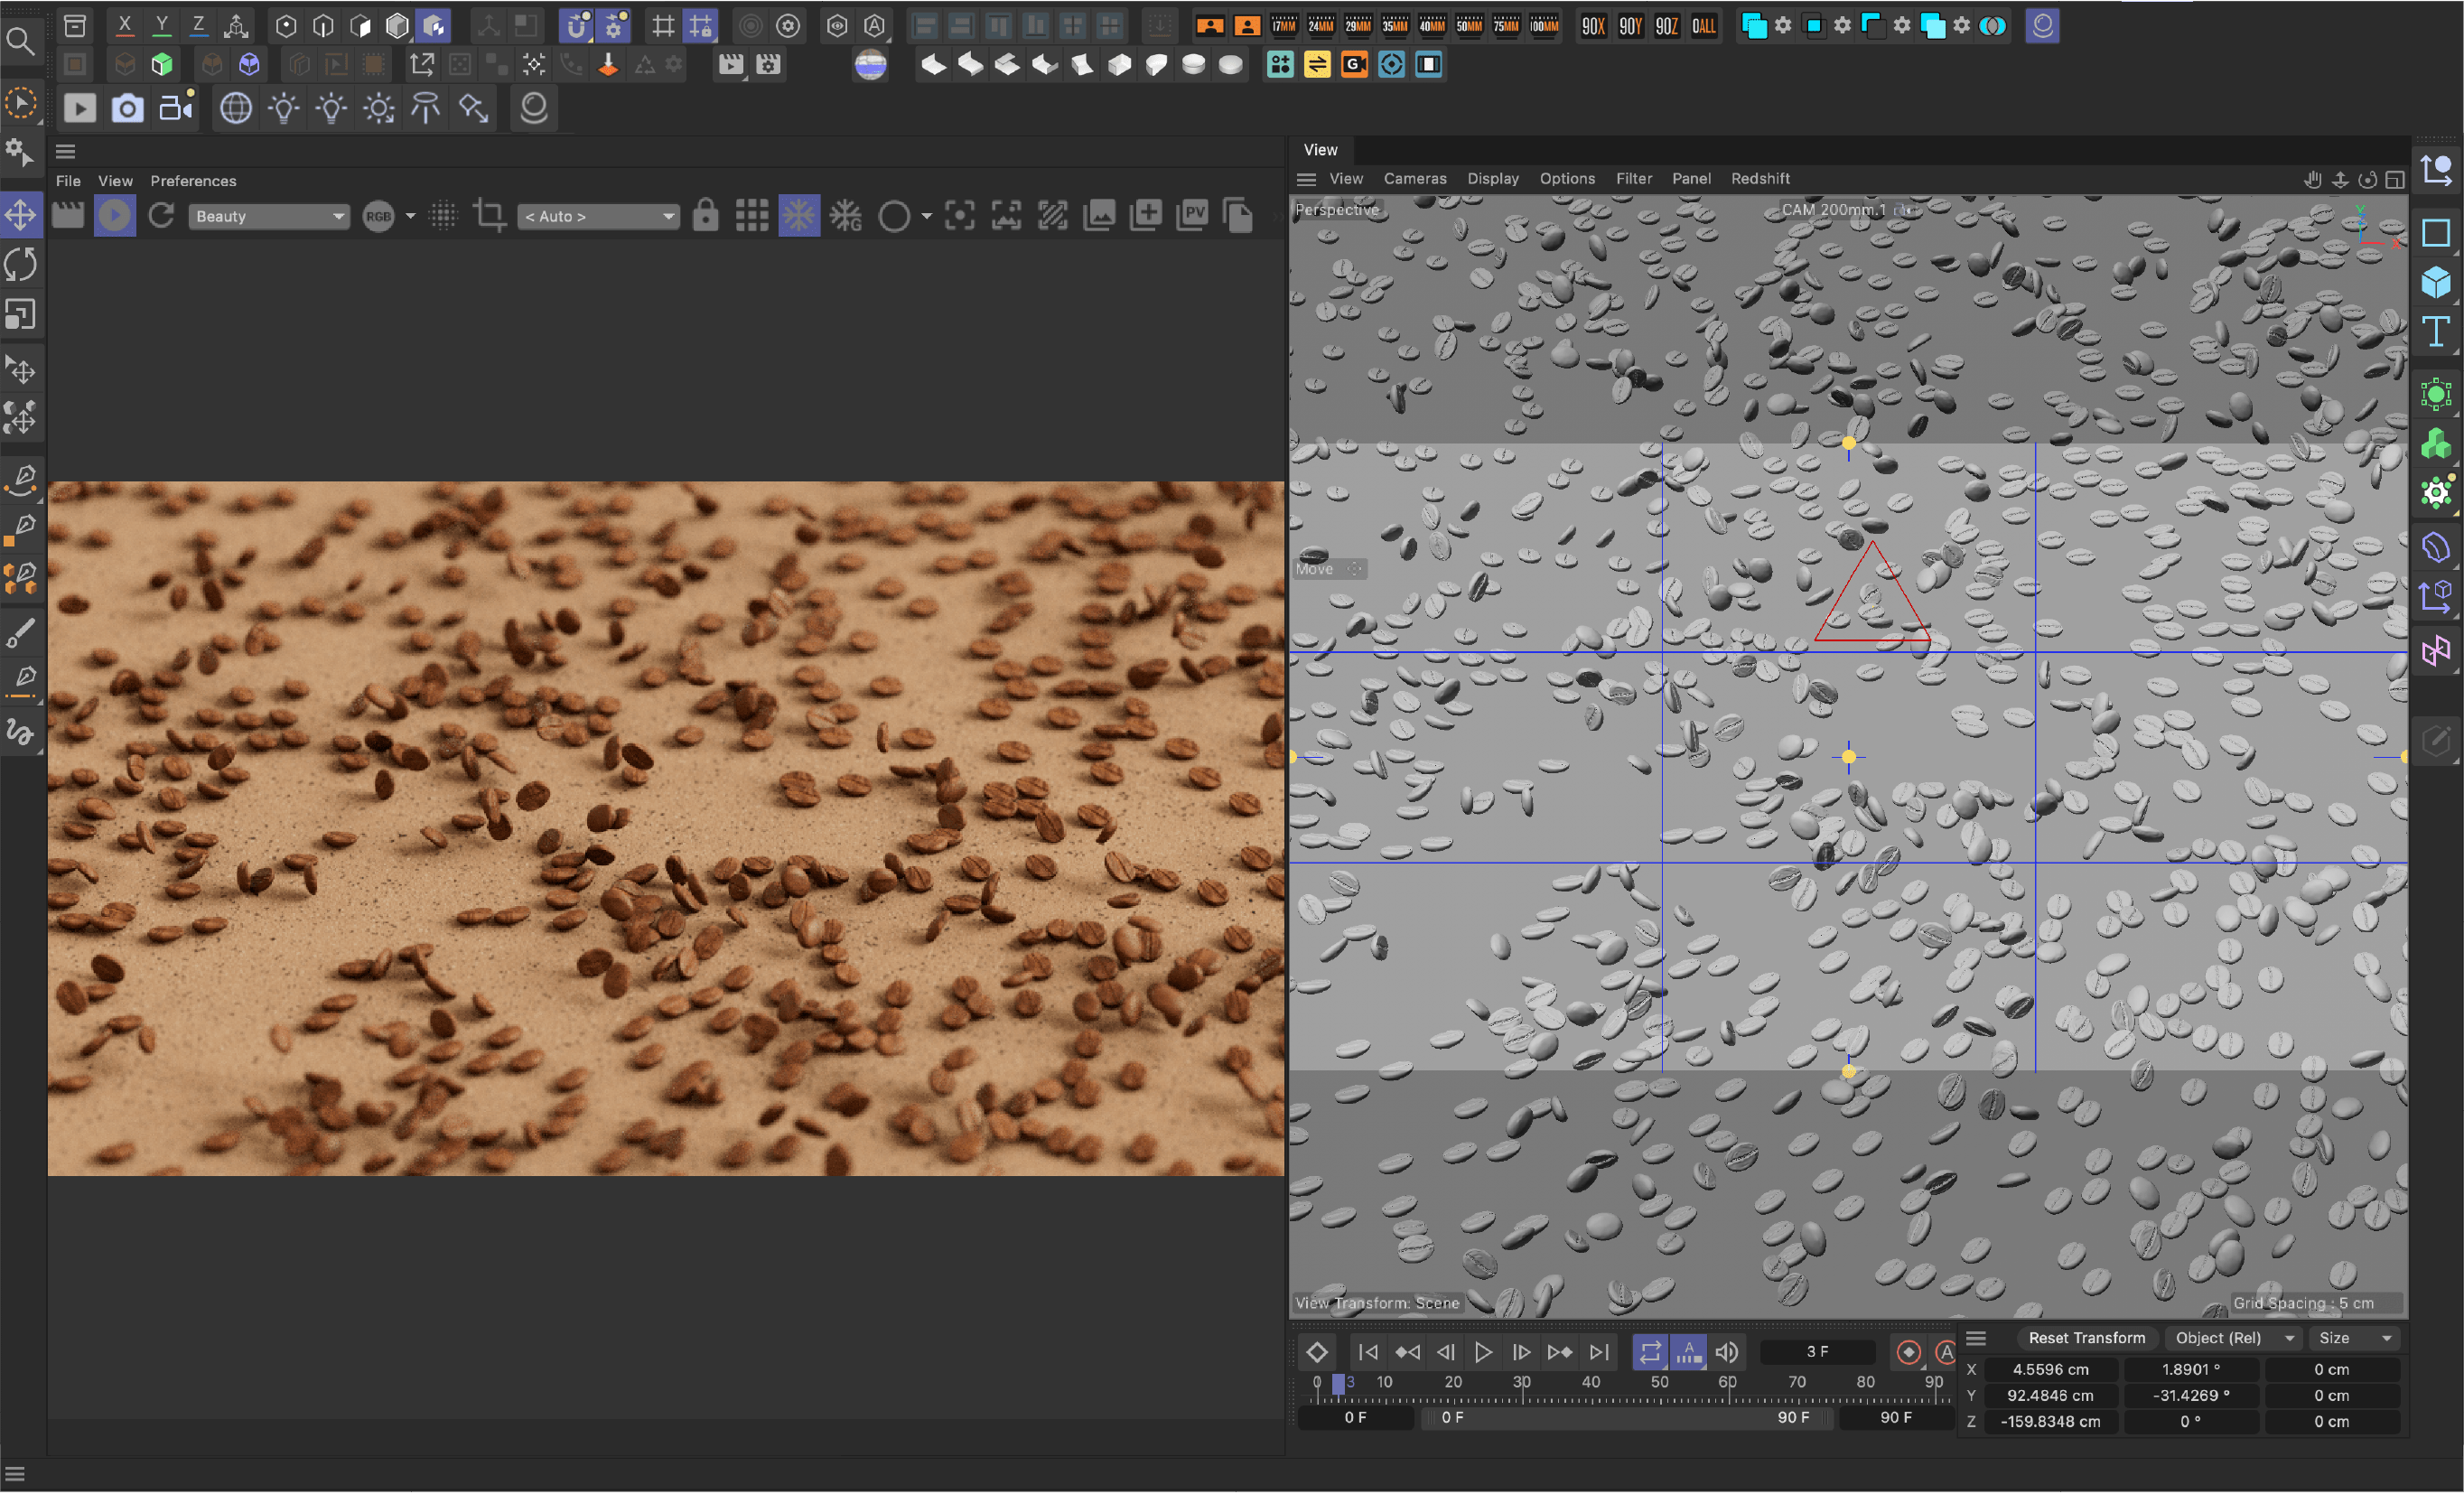Click the refresh render icon

coord(161,216)
